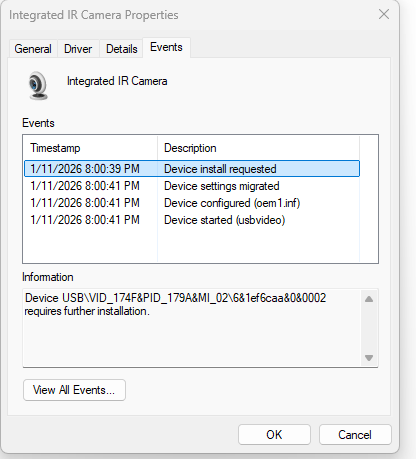The image size is (416, 459).
Task: Click the Events tab
Action: 166,47
